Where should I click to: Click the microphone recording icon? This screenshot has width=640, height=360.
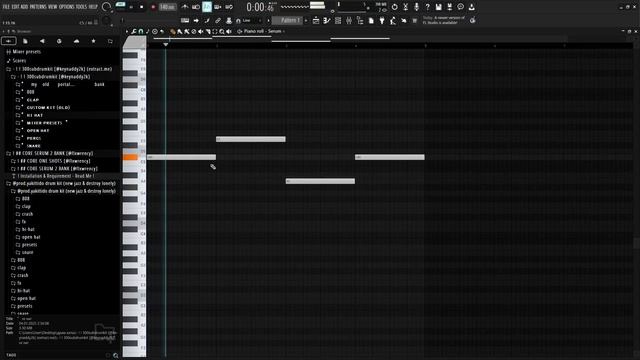point(416,7)
